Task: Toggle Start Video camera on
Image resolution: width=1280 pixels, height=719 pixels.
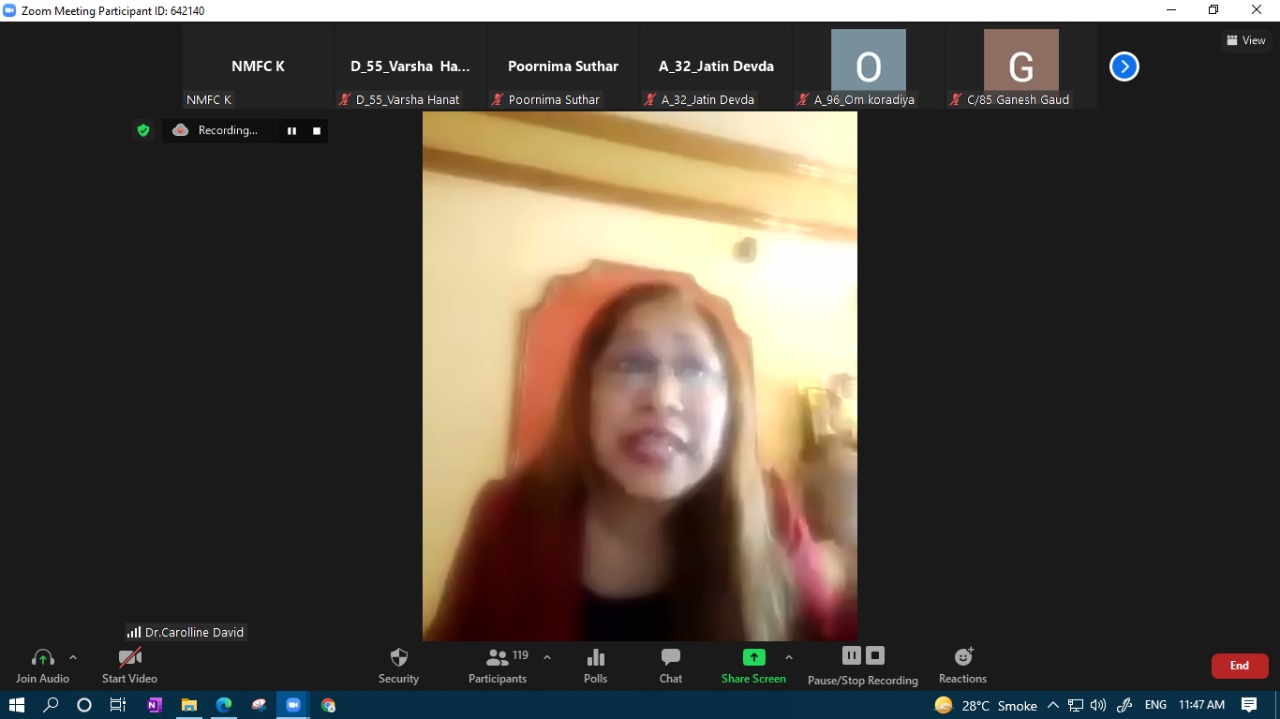Action: click(129, 665)
